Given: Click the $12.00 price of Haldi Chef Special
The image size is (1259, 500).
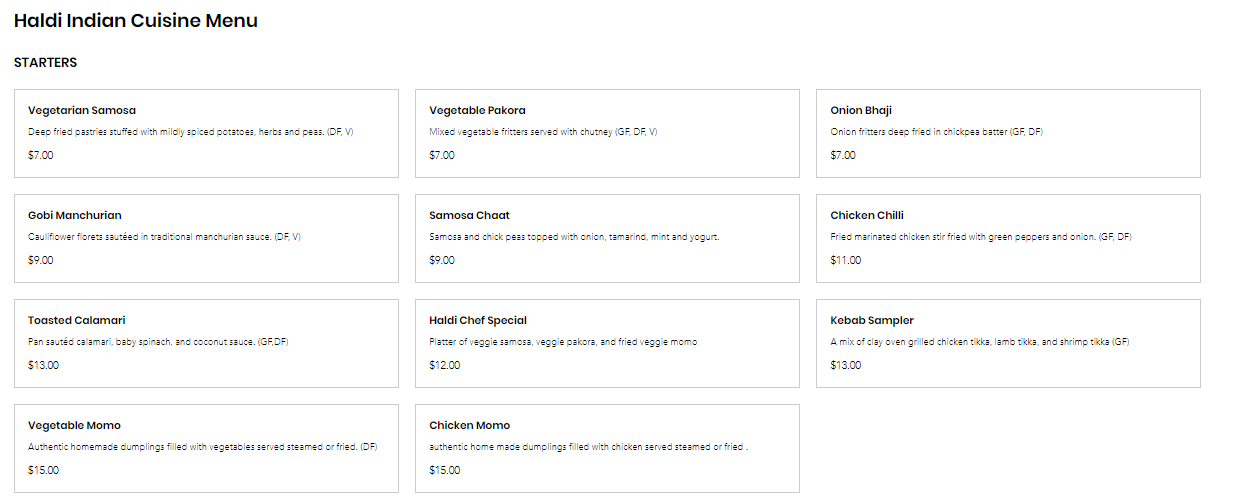Looking at the screenshot, I should tap(445, 365).
